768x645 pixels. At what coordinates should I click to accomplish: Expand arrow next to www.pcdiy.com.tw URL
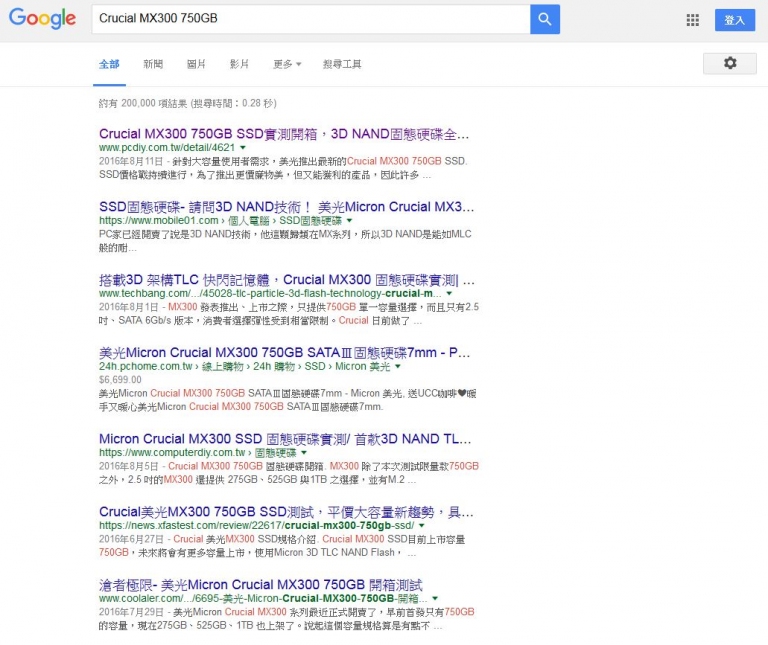tap(242, 147)
